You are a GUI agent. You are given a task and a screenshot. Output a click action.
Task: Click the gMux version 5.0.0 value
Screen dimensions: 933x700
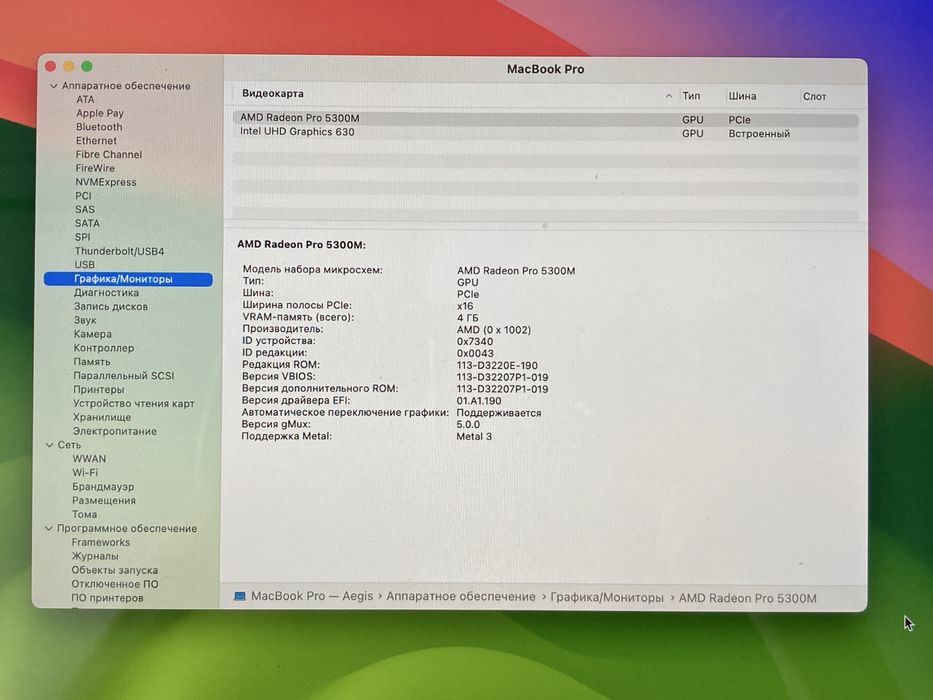coord(468,424)
